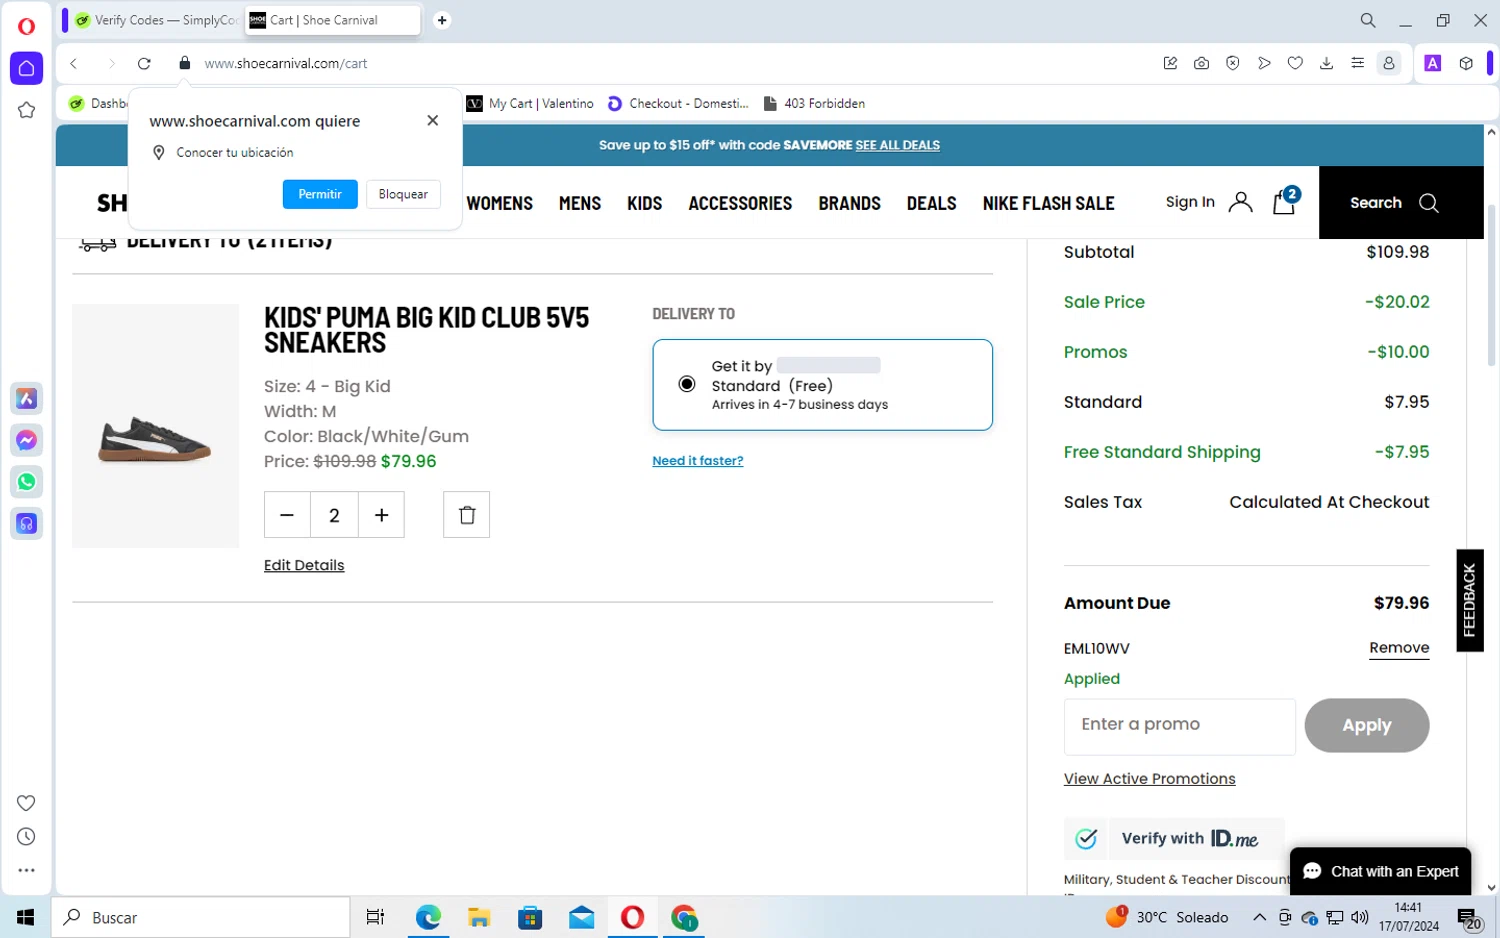Open the shopping cart bag icon
The width and height of the screenshot is (1500, 938).
(1285, 201)
